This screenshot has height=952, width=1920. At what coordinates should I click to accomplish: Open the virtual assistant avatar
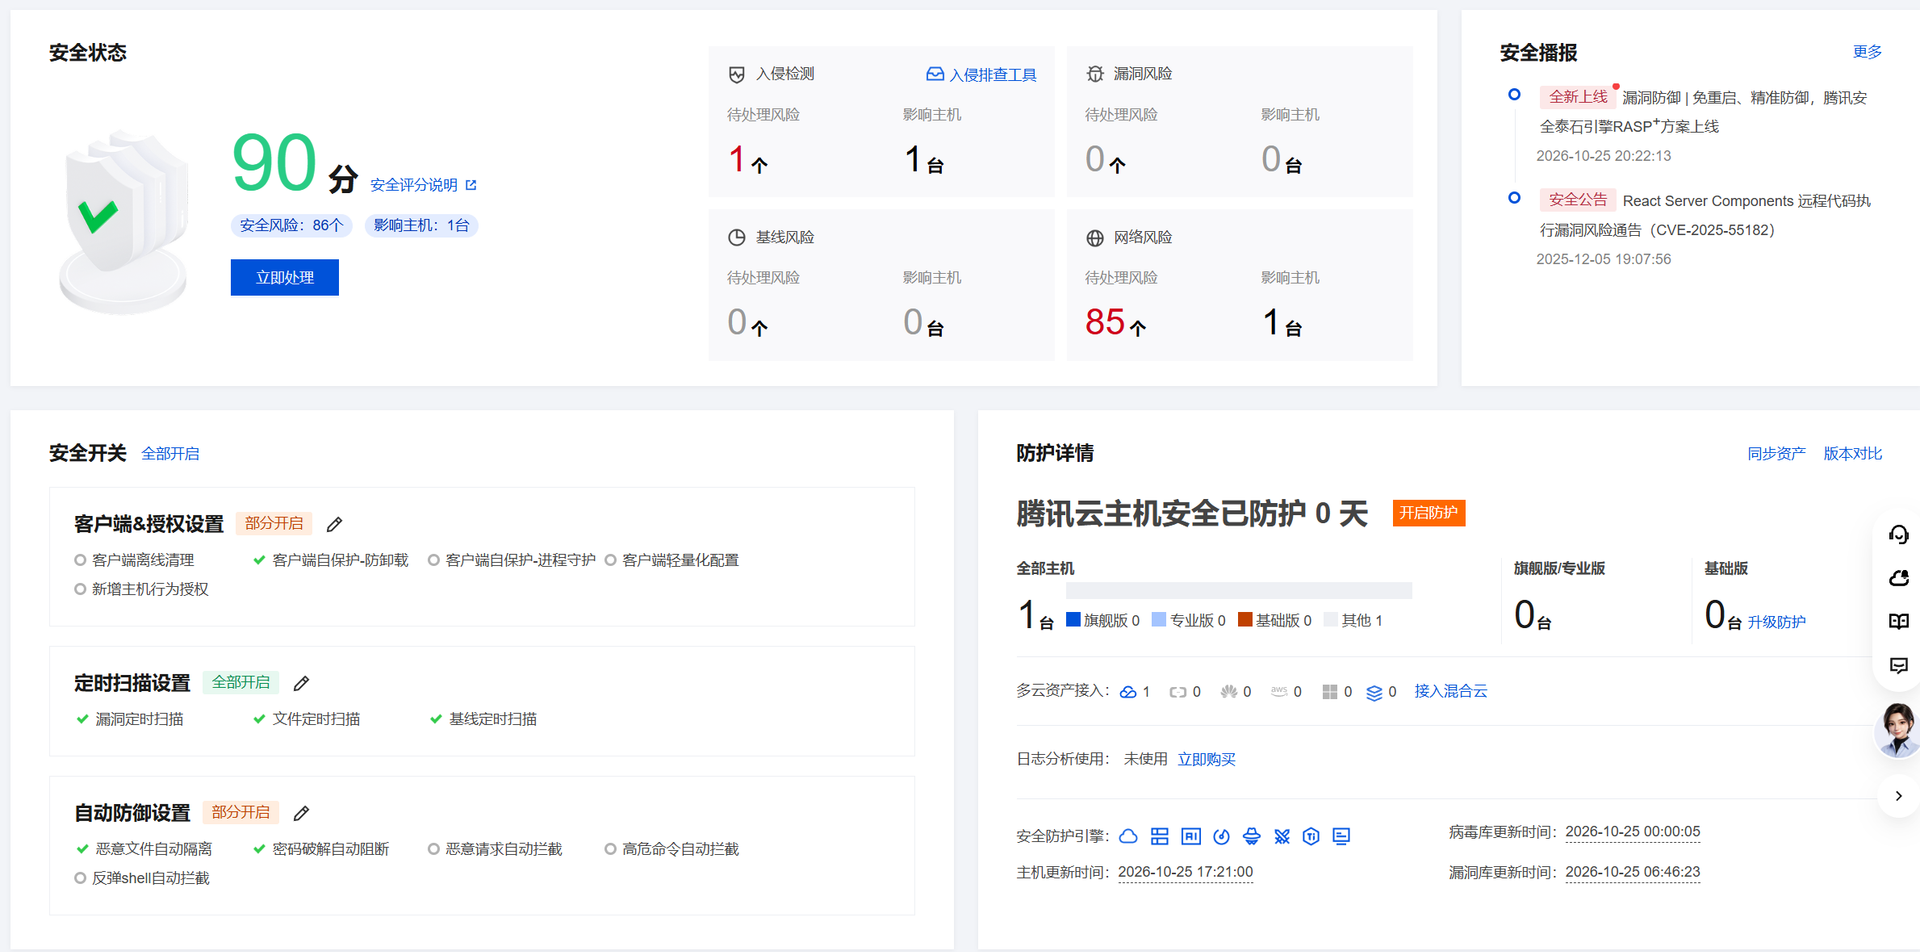(x=1897, y=730)
